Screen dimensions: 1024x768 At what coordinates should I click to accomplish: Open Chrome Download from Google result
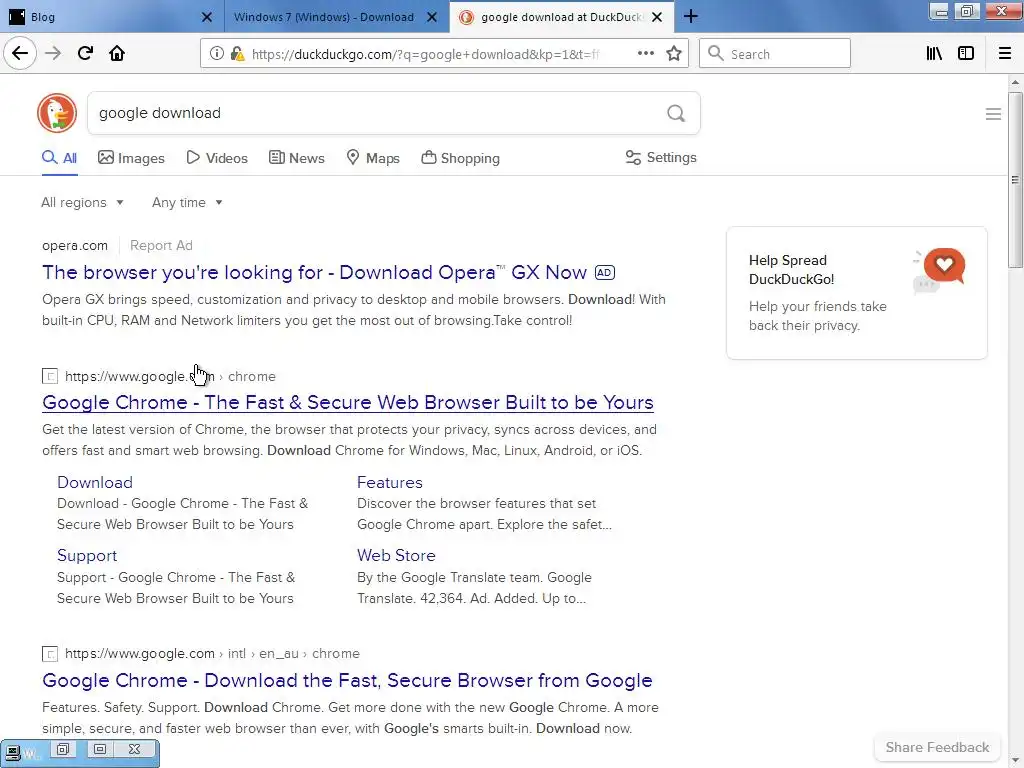pyautogui.click(x=347, y=680)
